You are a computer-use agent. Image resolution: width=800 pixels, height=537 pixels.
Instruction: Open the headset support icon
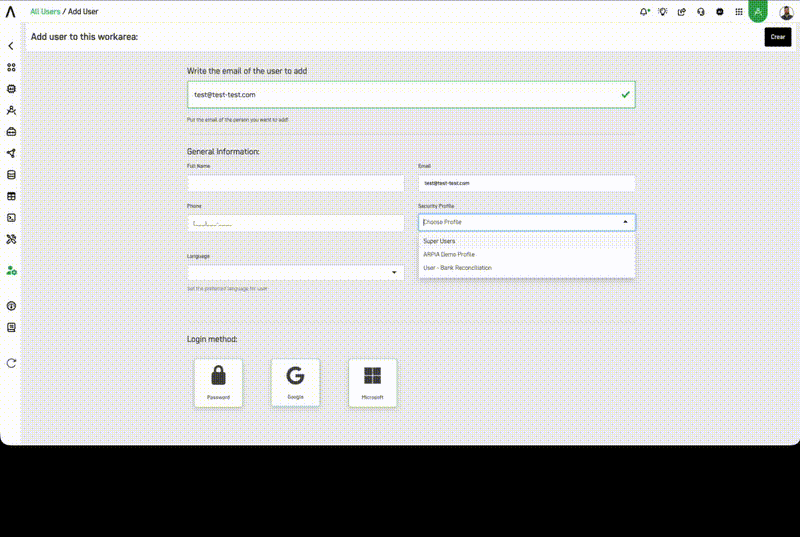click(701, 12)
